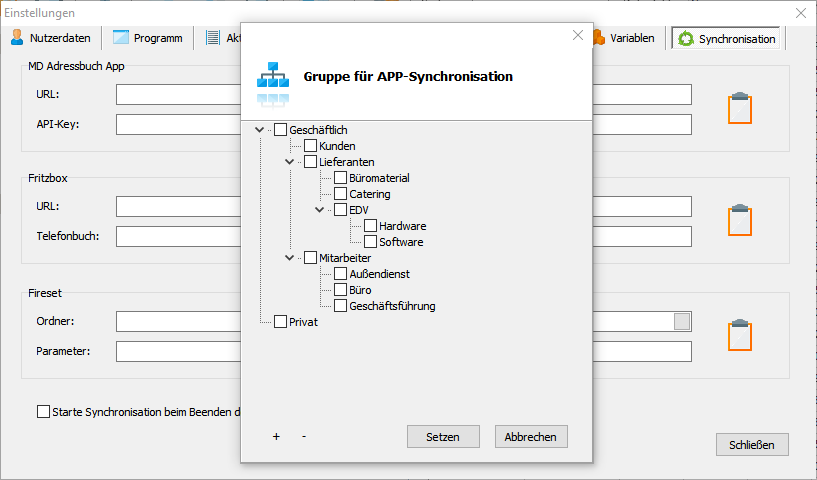Click the Fireset clipboard paste icon
The image size is (817, 480).
(739, 335)
